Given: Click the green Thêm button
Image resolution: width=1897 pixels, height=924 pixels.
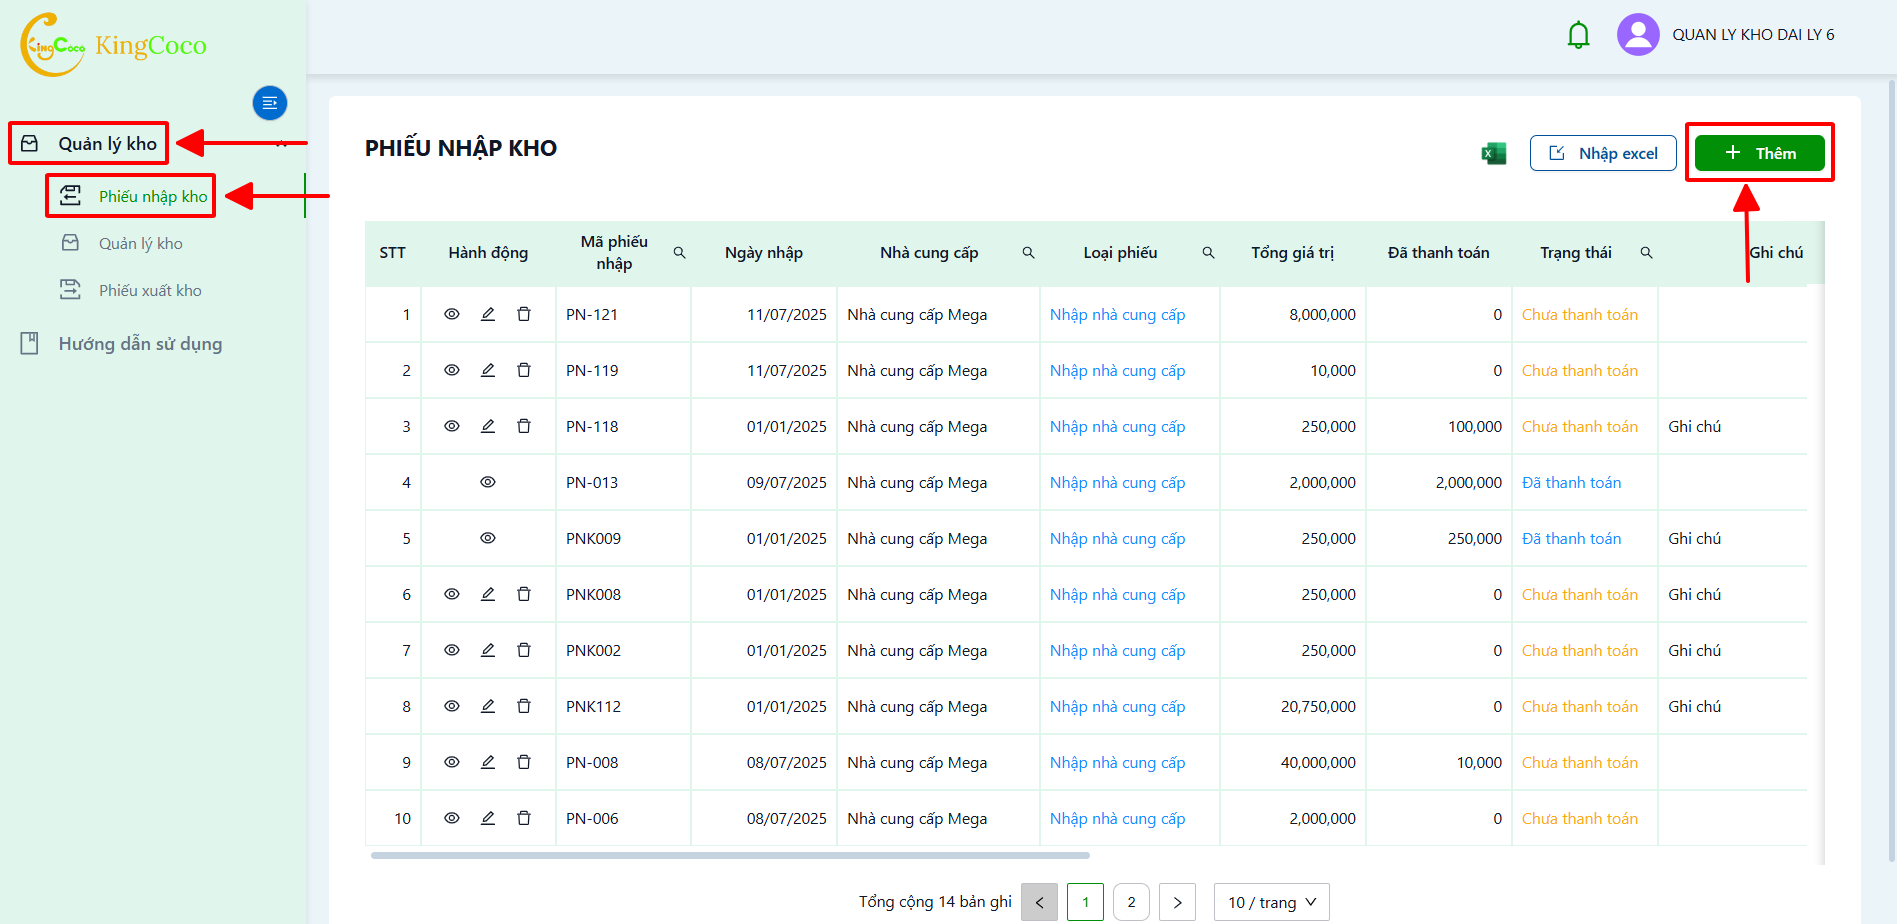Looking at the screenshot, I should point(1760,153).
